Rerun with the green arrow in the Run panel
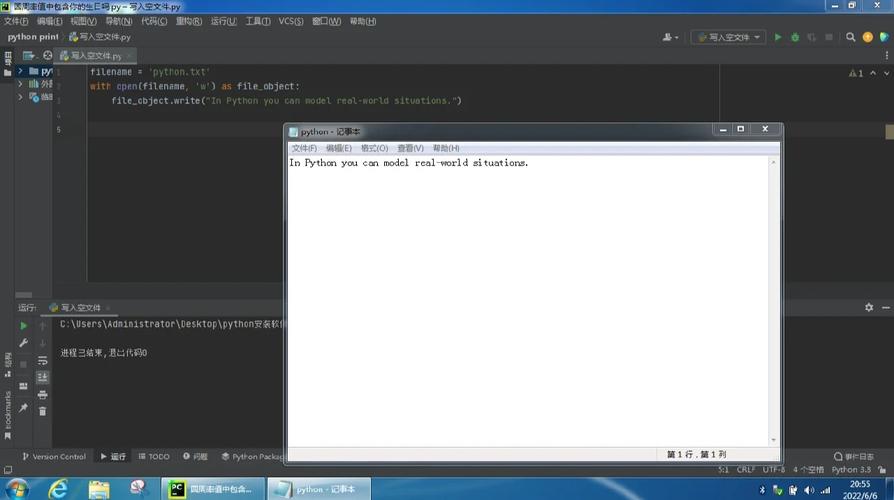Image resolution: width=894 pixels, height=500 pixels. (x=23, y=326)
